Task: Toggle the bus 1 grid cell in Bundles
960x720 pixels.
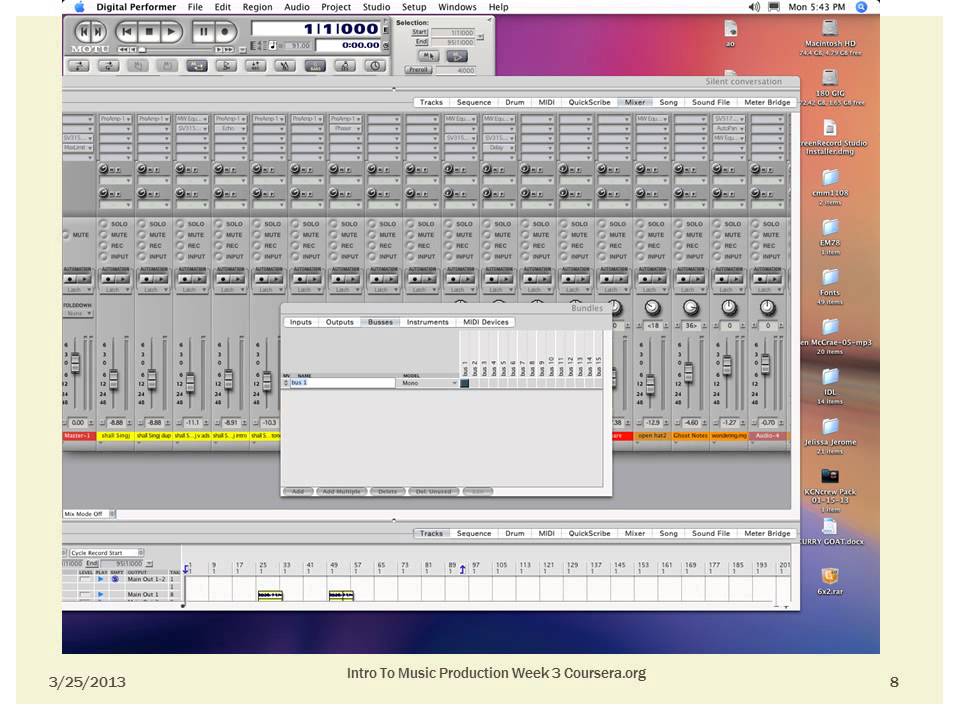Action: point(465,383)
